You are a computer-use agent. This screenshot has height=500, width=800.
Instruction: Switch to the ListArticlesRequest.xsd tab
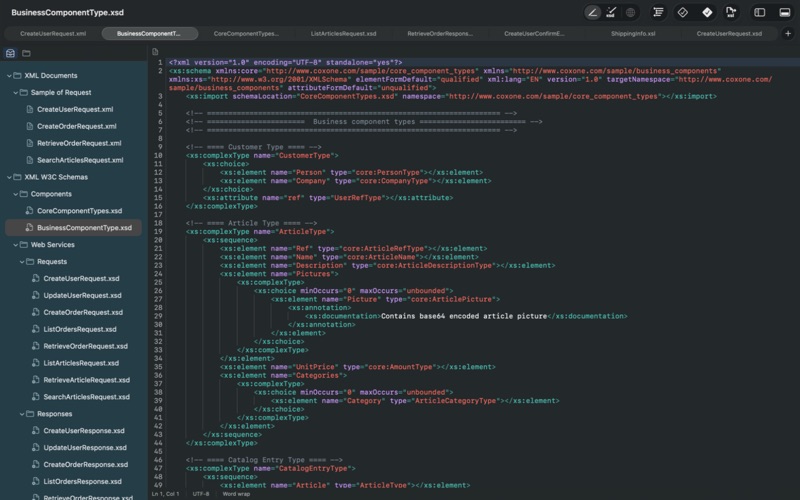pos(343,34)
